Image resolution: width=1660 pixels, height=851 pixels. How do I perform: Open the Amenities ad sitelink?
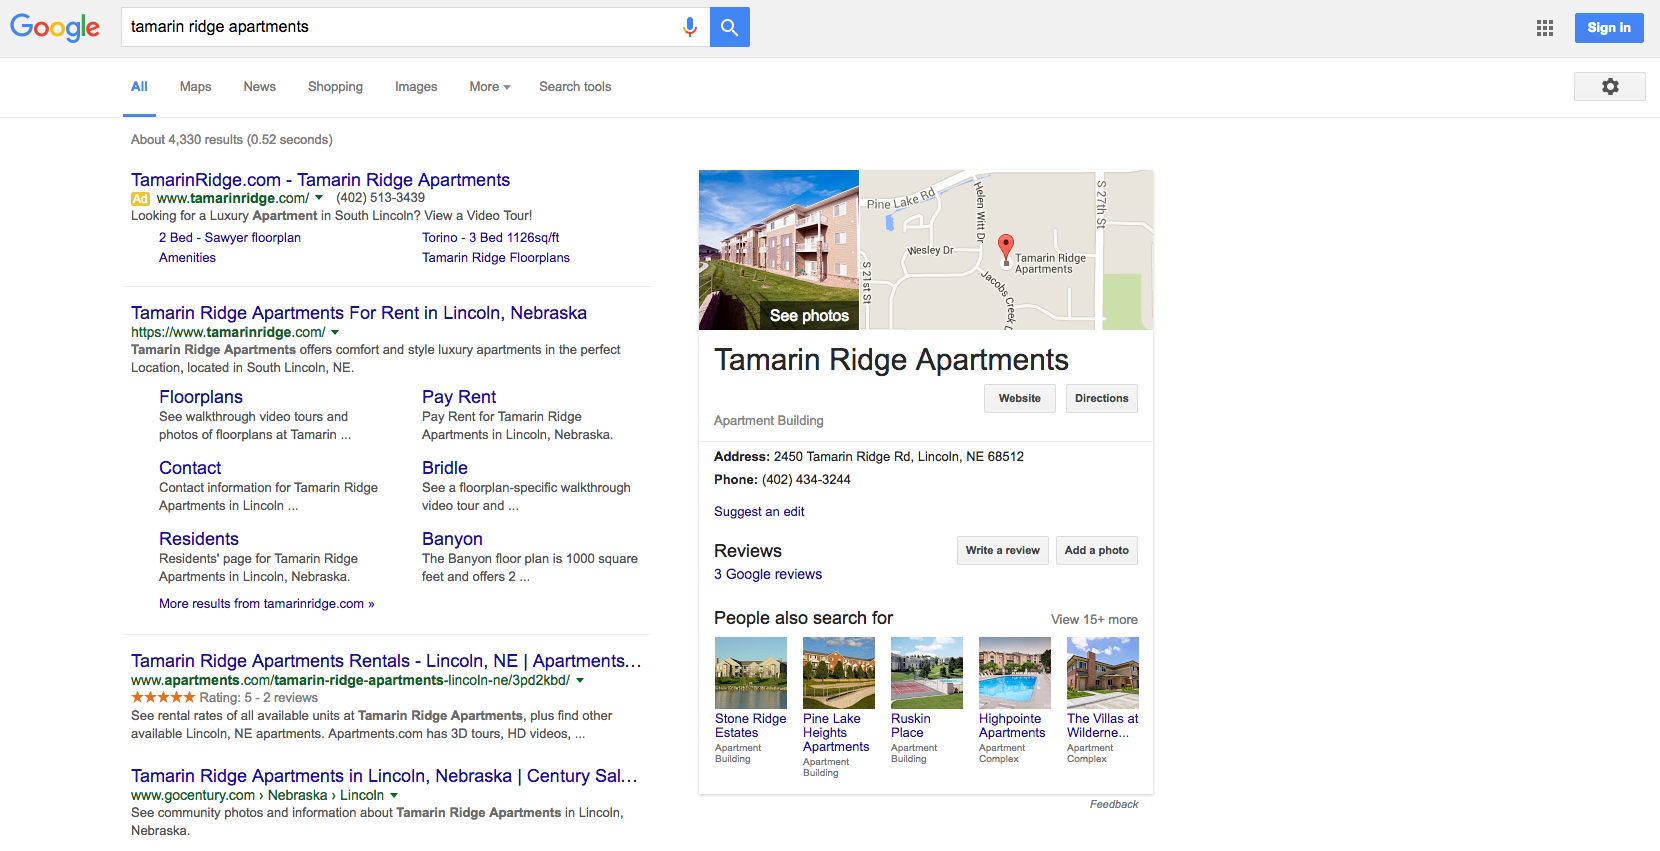point(187,258)
